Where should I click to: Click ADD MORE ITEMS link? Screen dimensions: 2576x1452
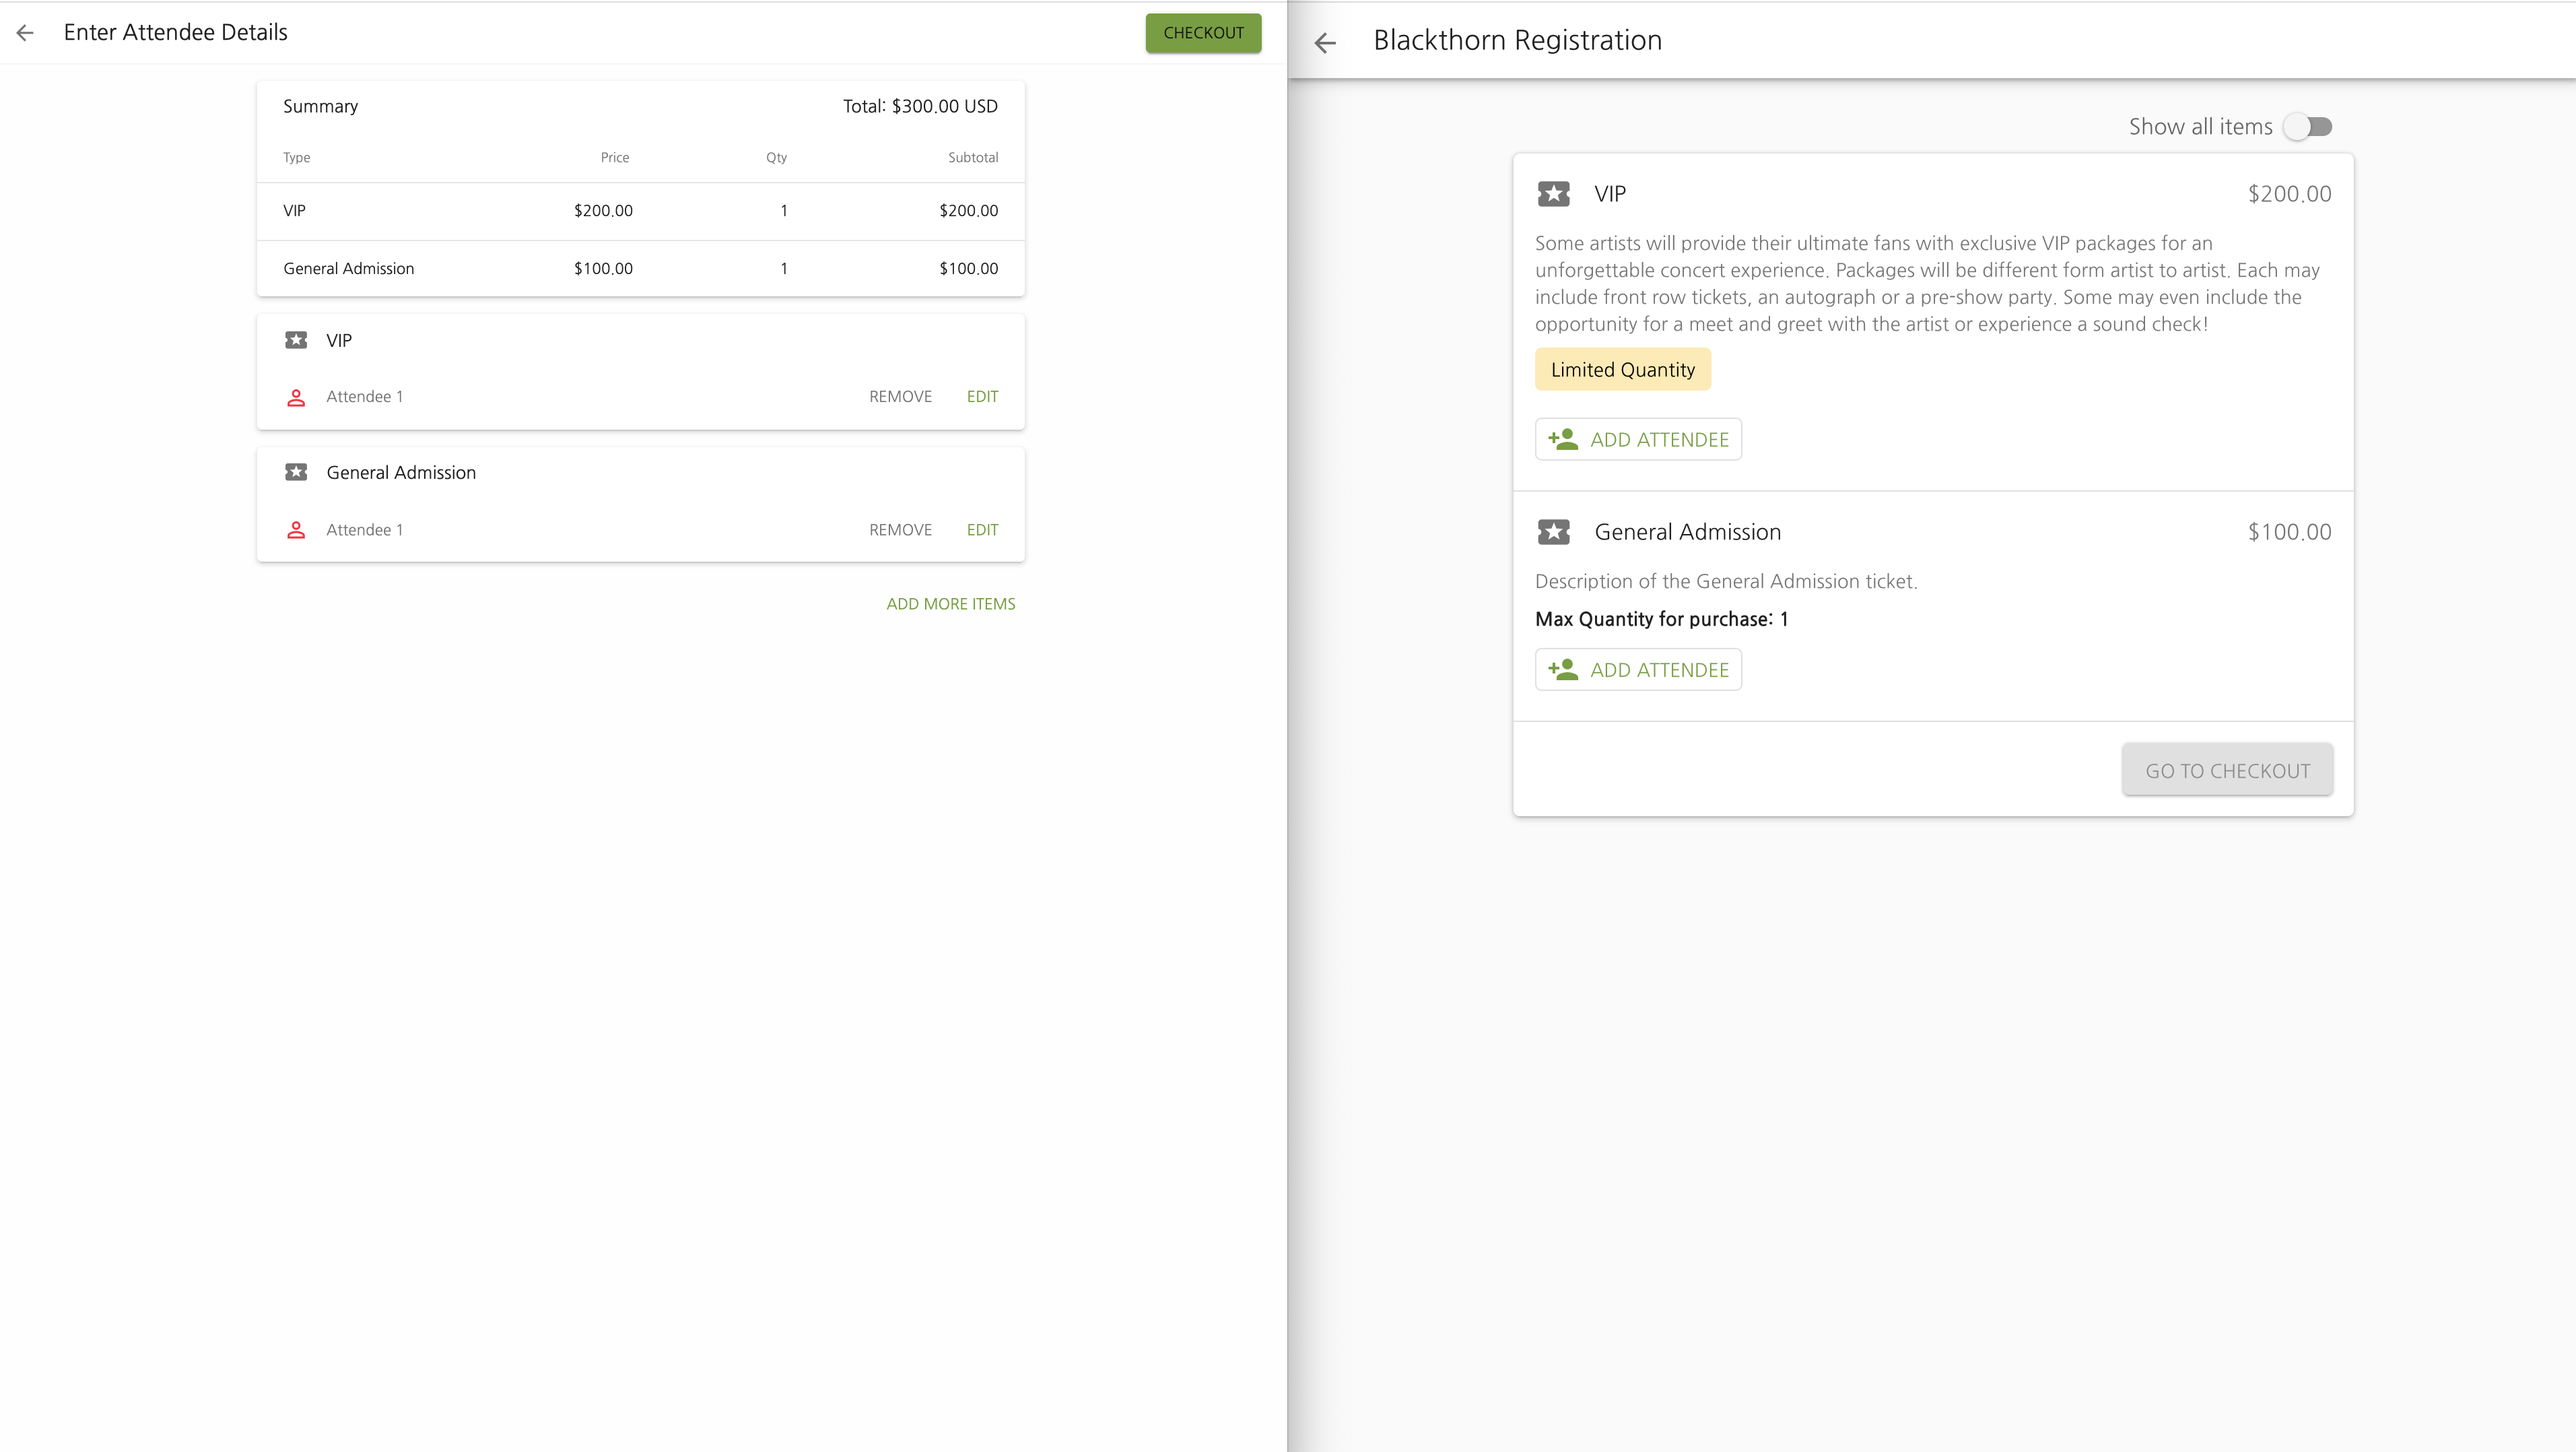(x=950, y=604)
